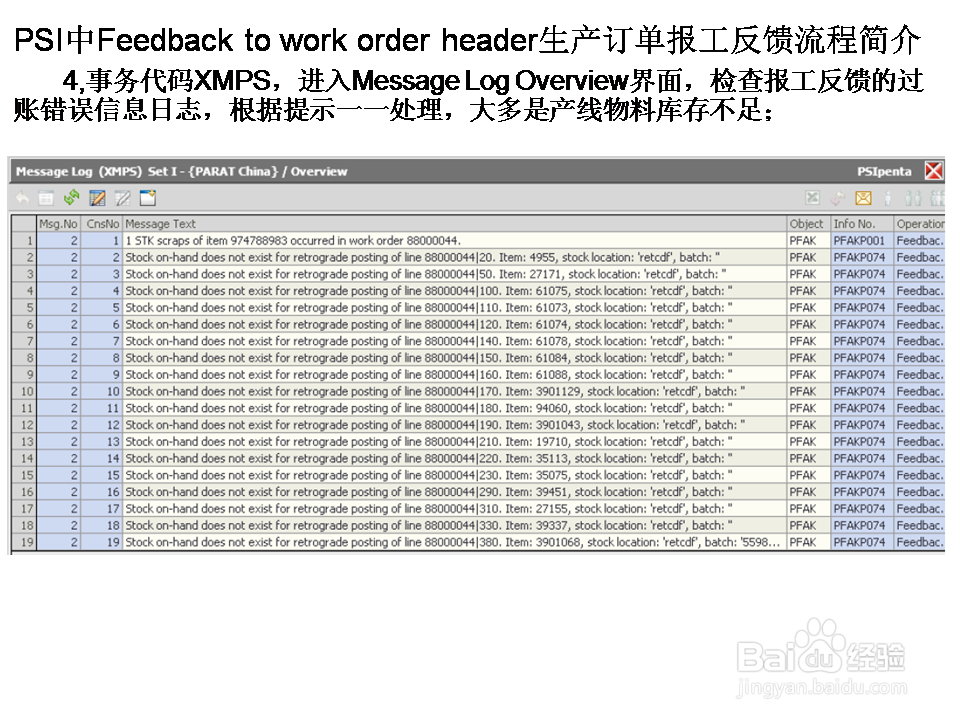Click the orange mail envelope icon
Screen dimensions: 960x720
[863, 198]
